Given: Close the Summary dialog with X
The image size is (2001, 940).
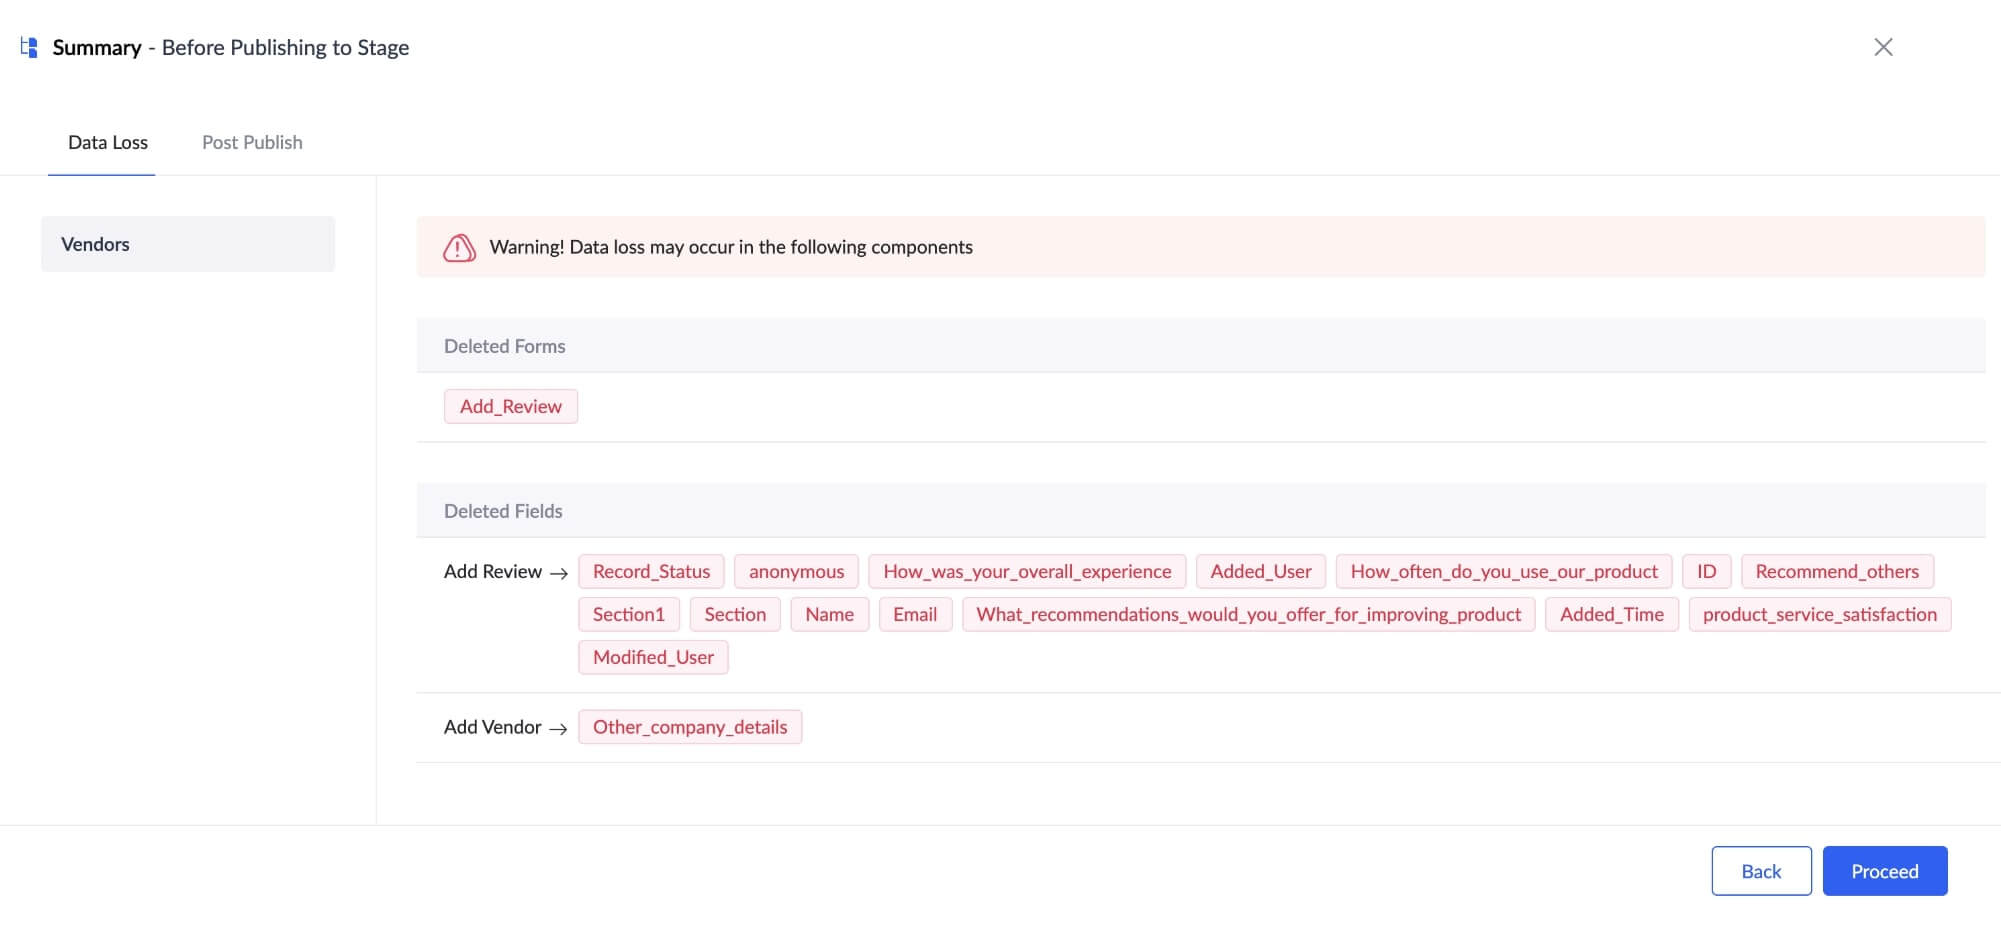Looking at the screenshot, I should coord(1883,47).
